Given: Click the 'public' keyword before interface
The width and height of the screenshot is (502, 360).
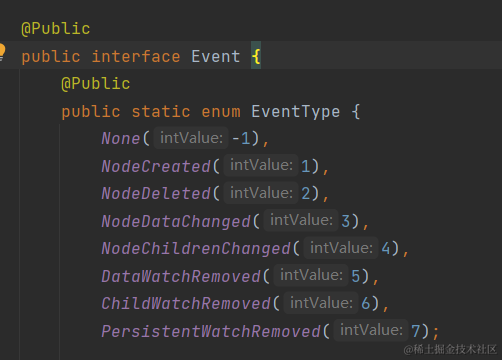Looking at the screenshot, I should [51, 57].
